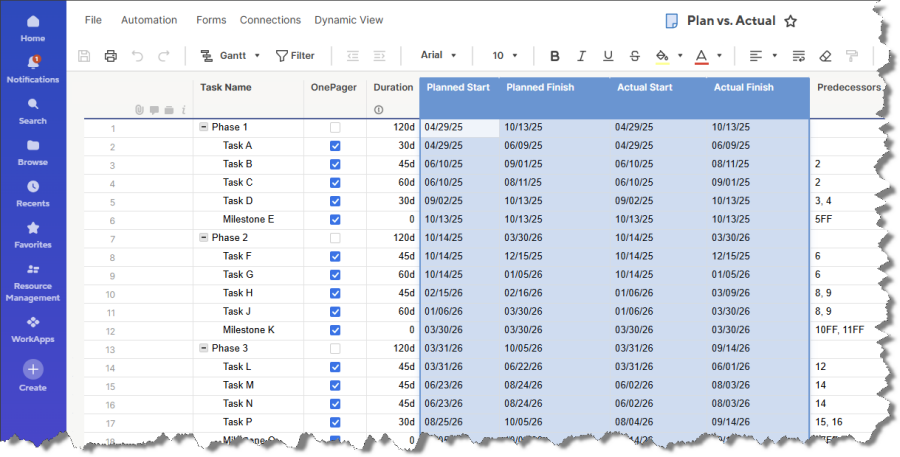The width and height of the screenshot is (900, 457).
Task: Click the Indent icon
Action: [379, 56]
